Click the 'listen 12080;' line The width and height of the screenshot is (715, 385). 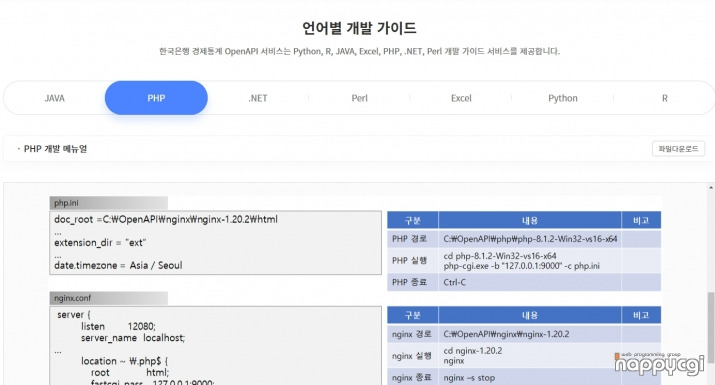click(118, 327)
